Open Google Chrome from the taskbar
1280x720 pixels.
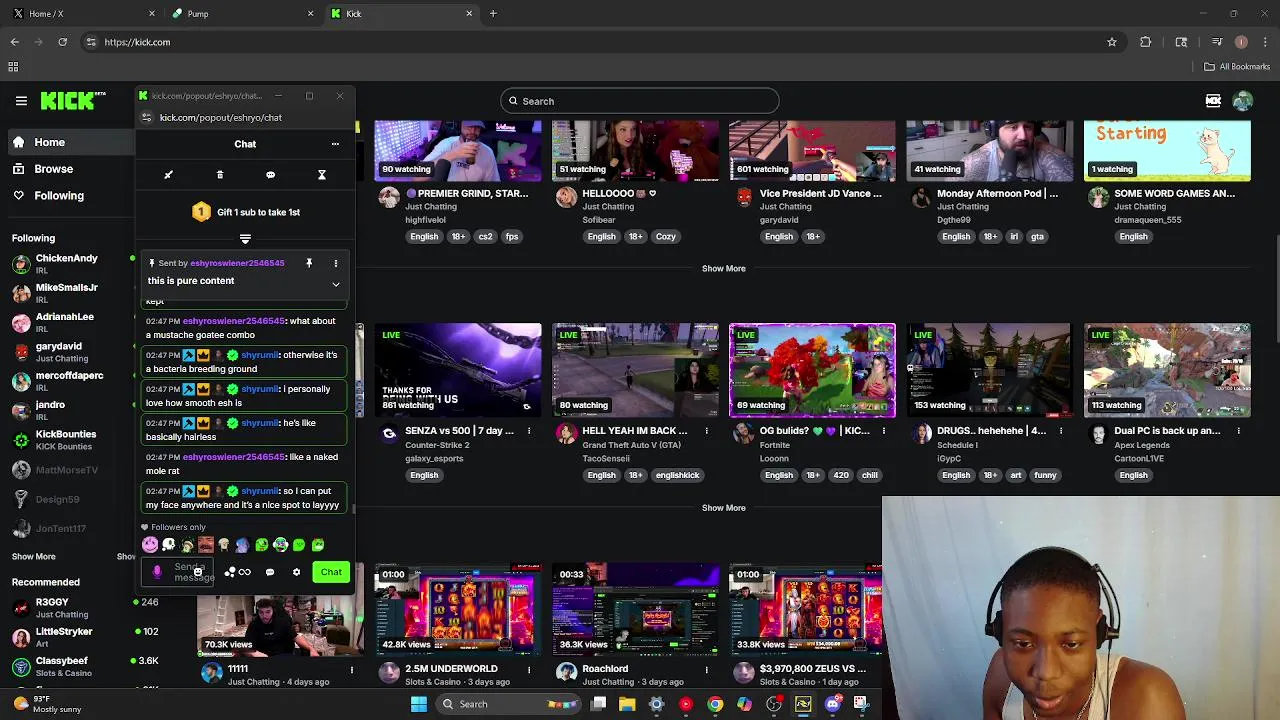point(715,704)
